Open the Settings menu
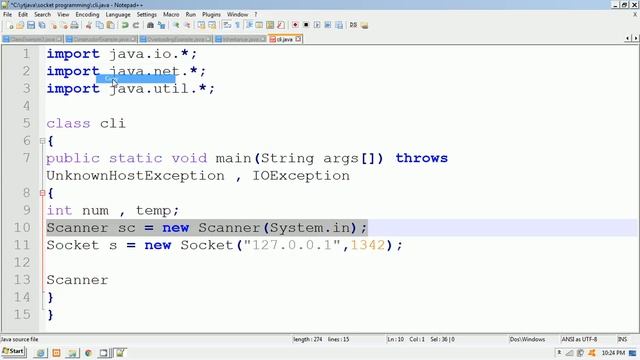The height and width of the screenshot is (360, 640). coord(147,14)
